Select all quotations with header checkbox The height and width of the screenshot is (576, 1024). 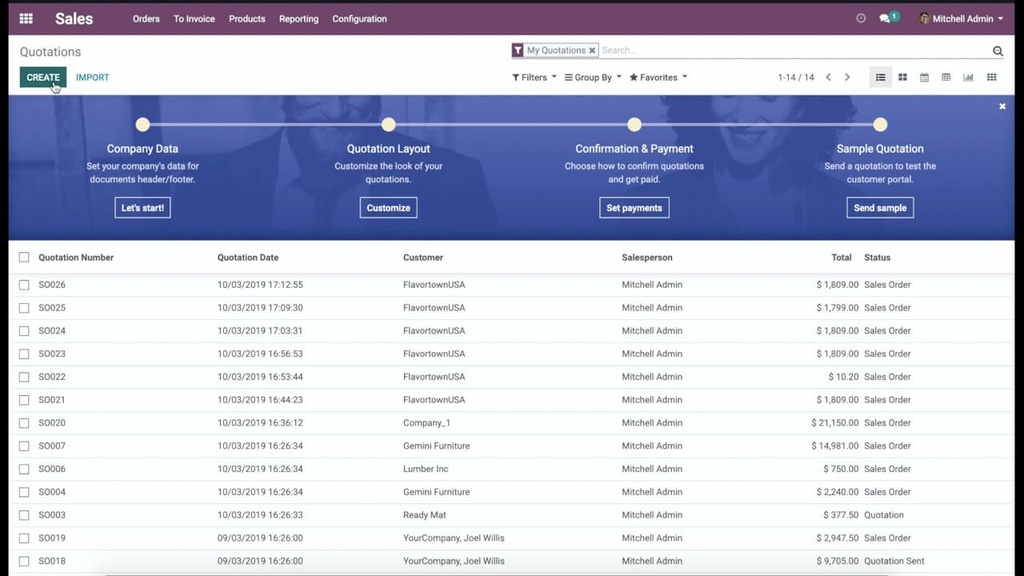tap(24, 257)
